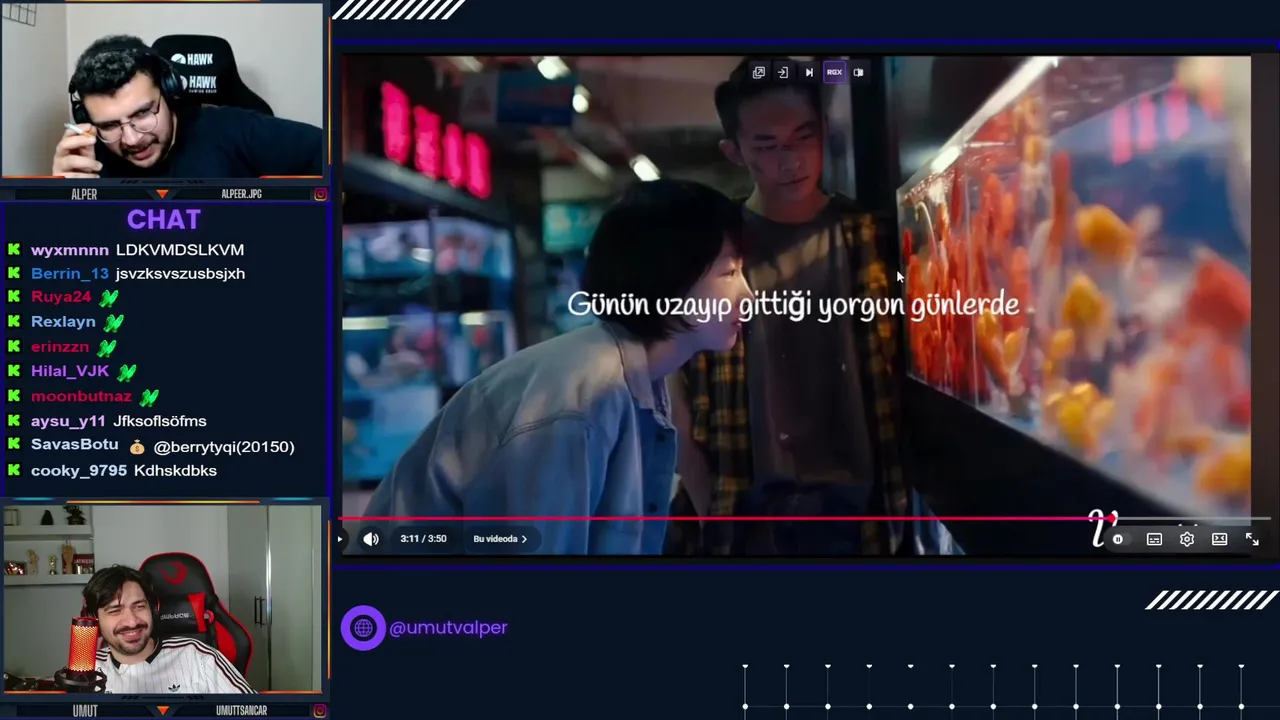Select username moonbutnaz in chat
The width and height of the screenshot is (1280, 720).
[81, 397]
